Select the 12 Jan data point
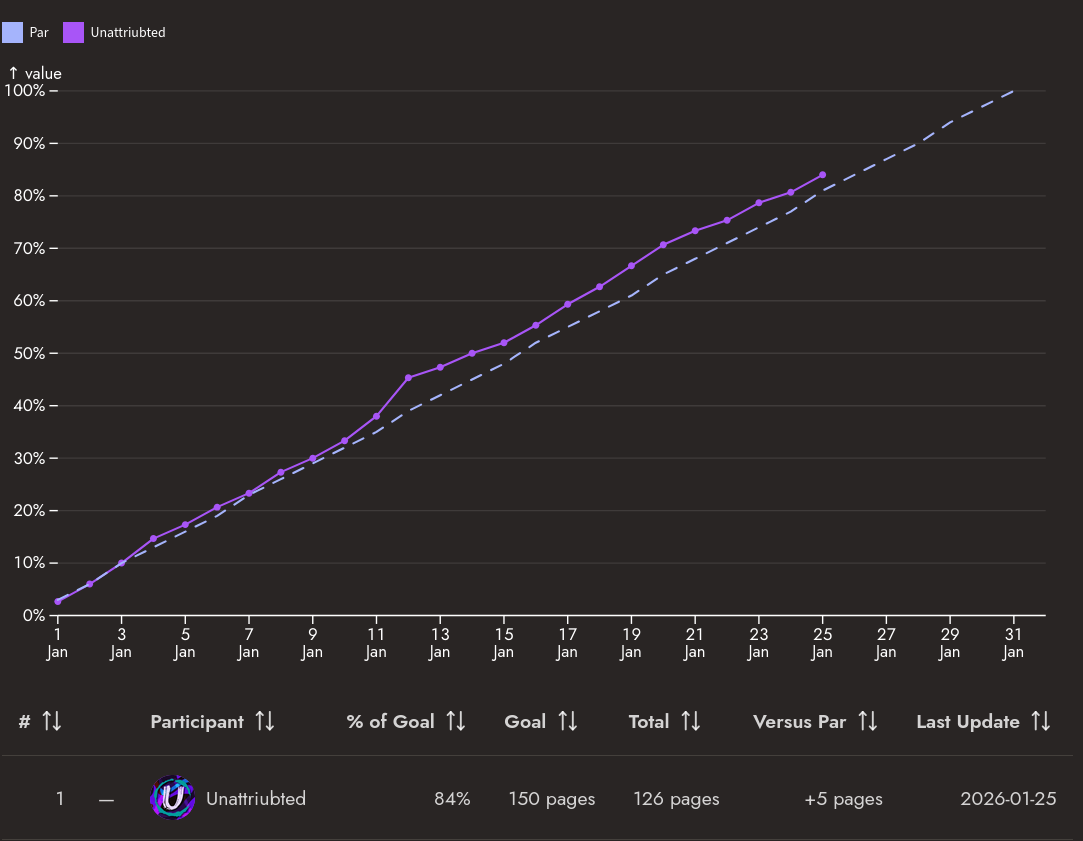Image resolution: width=1083 pixels, height=841 pixels. pyautogui.click(x=408, y=378)
